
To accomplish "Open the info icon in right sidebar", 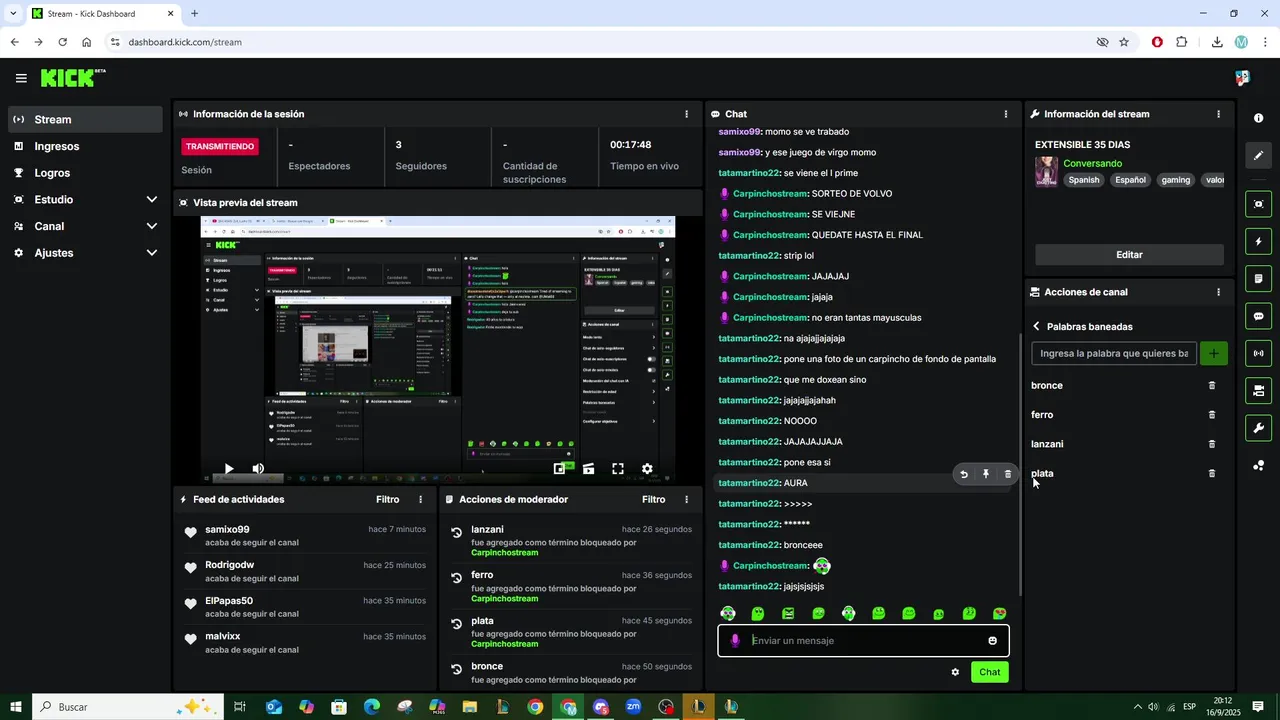I will [1258, 118].
